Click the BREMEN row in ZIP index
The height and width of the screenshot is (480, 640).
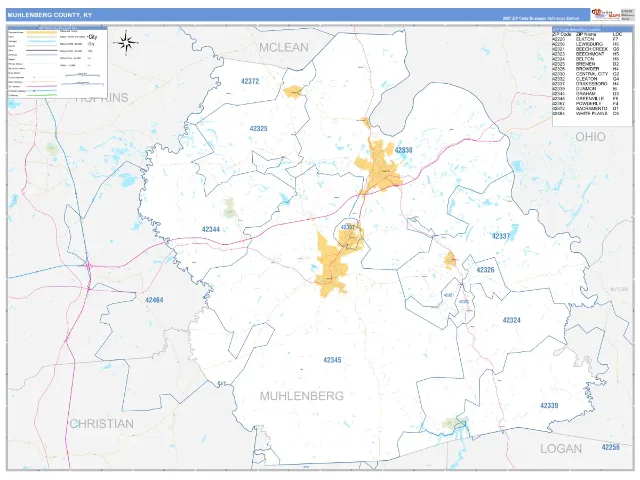(586, 64)
